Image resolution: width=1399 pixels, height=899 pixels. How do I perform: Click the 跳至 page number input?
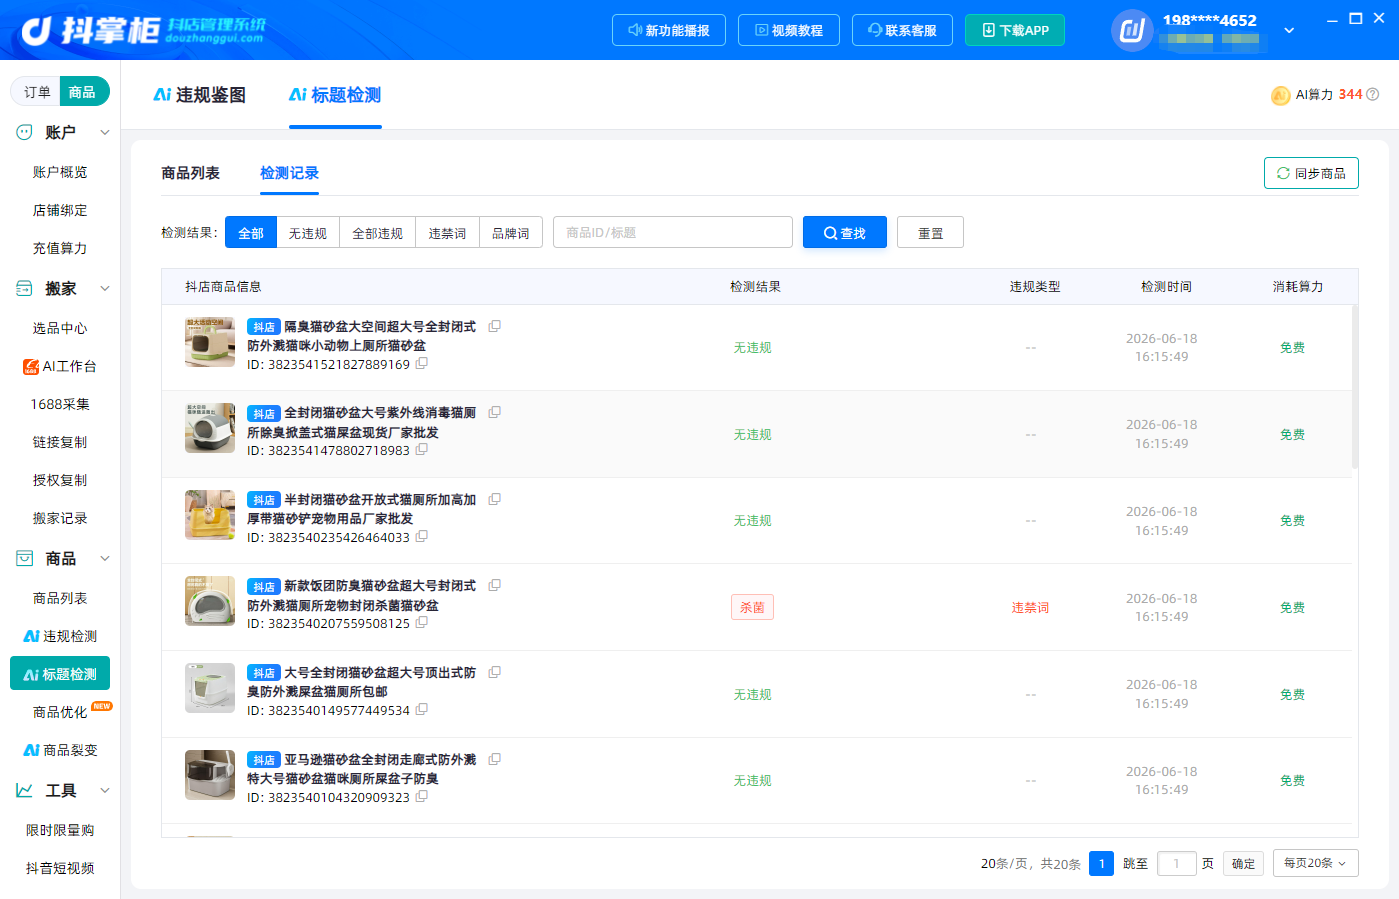pos(1176,863)
